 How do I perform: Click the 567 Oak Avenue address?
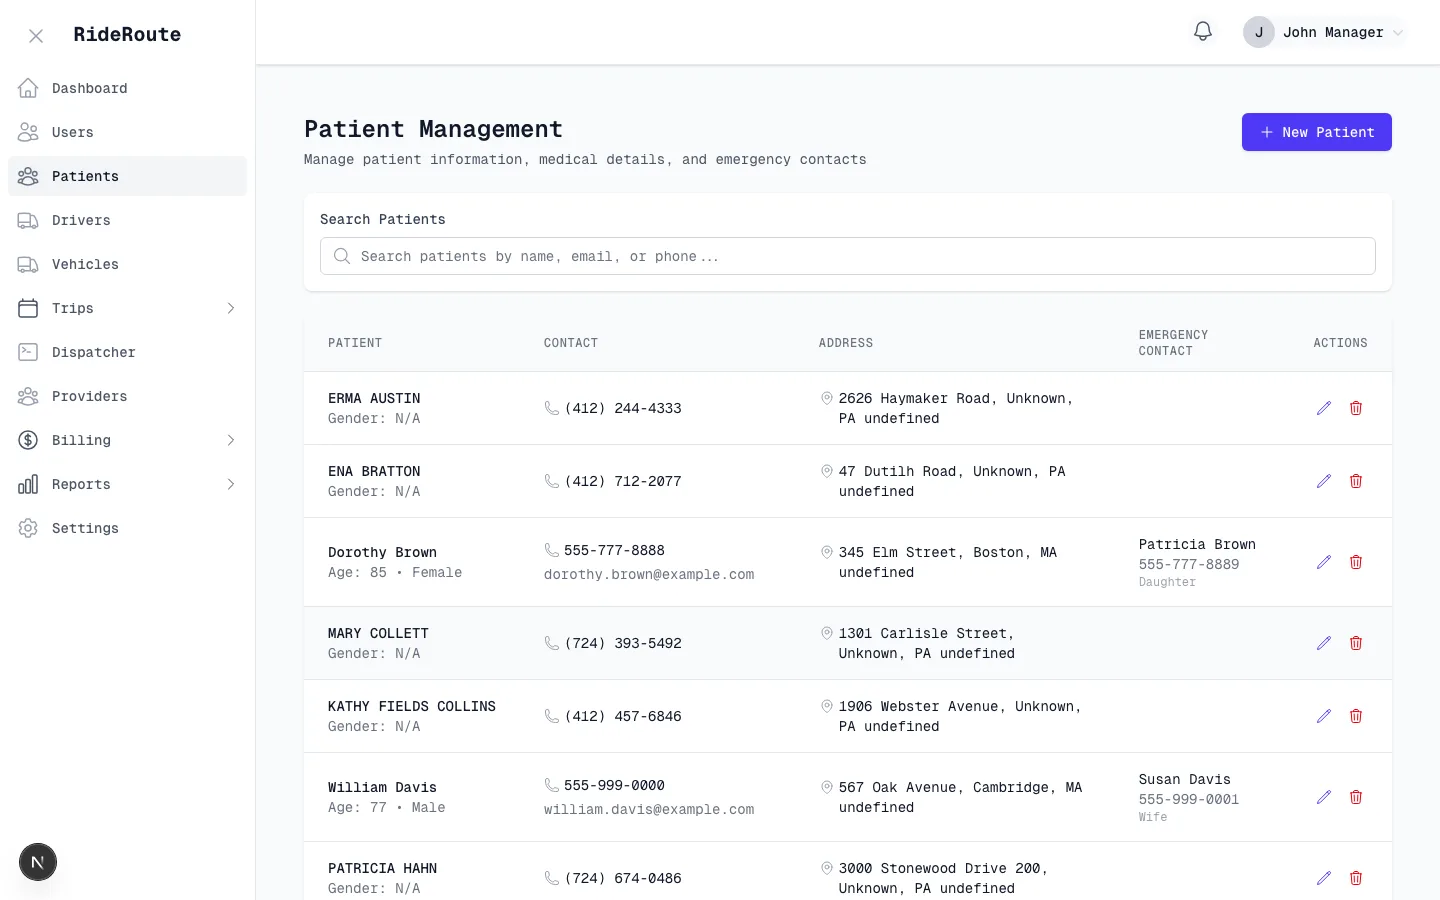960,797
